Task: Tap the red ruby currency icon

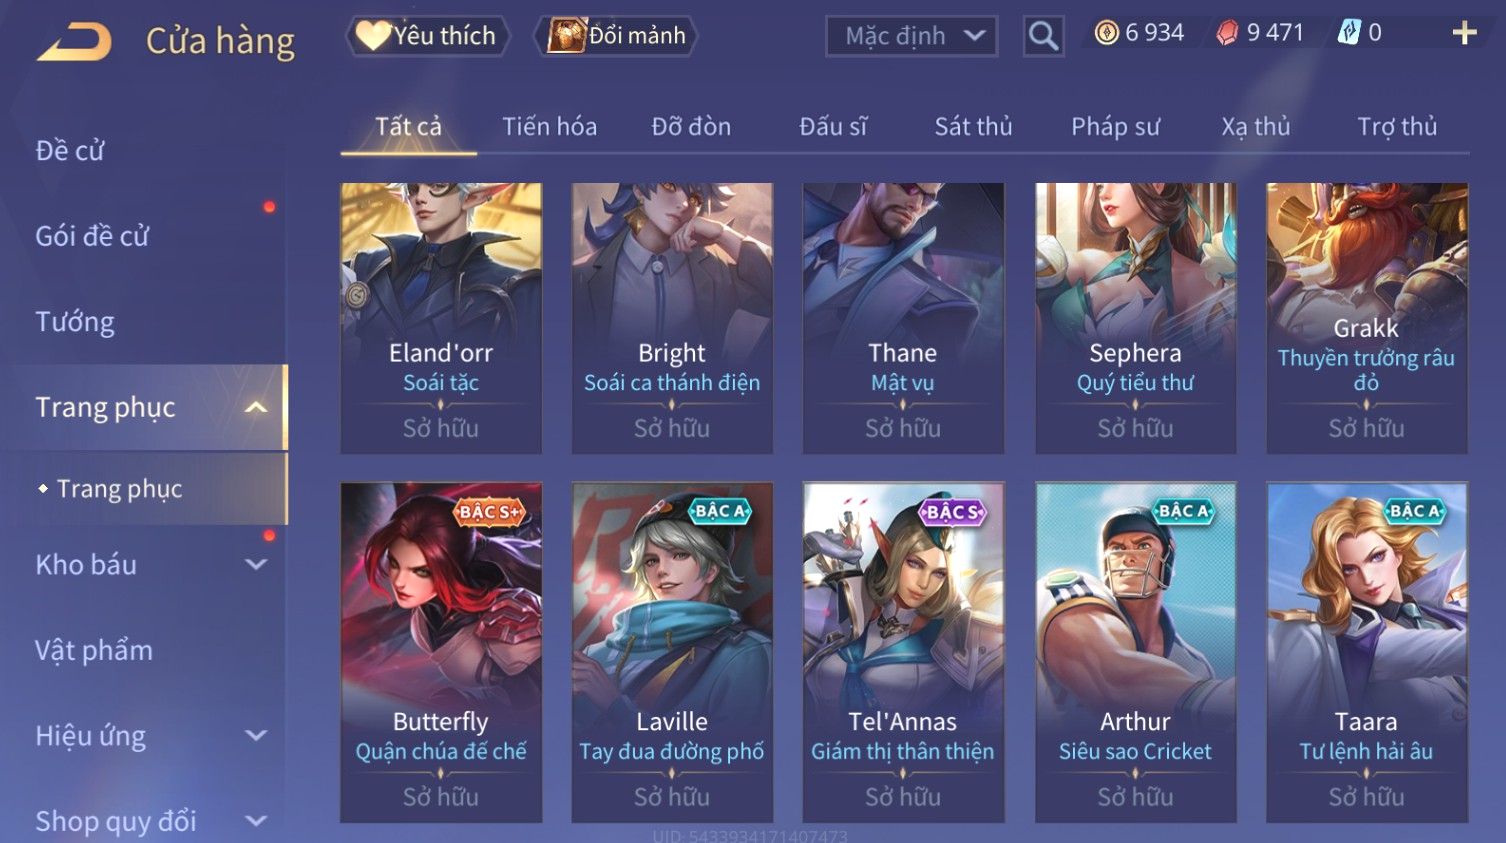Action: pos(1227,33)
